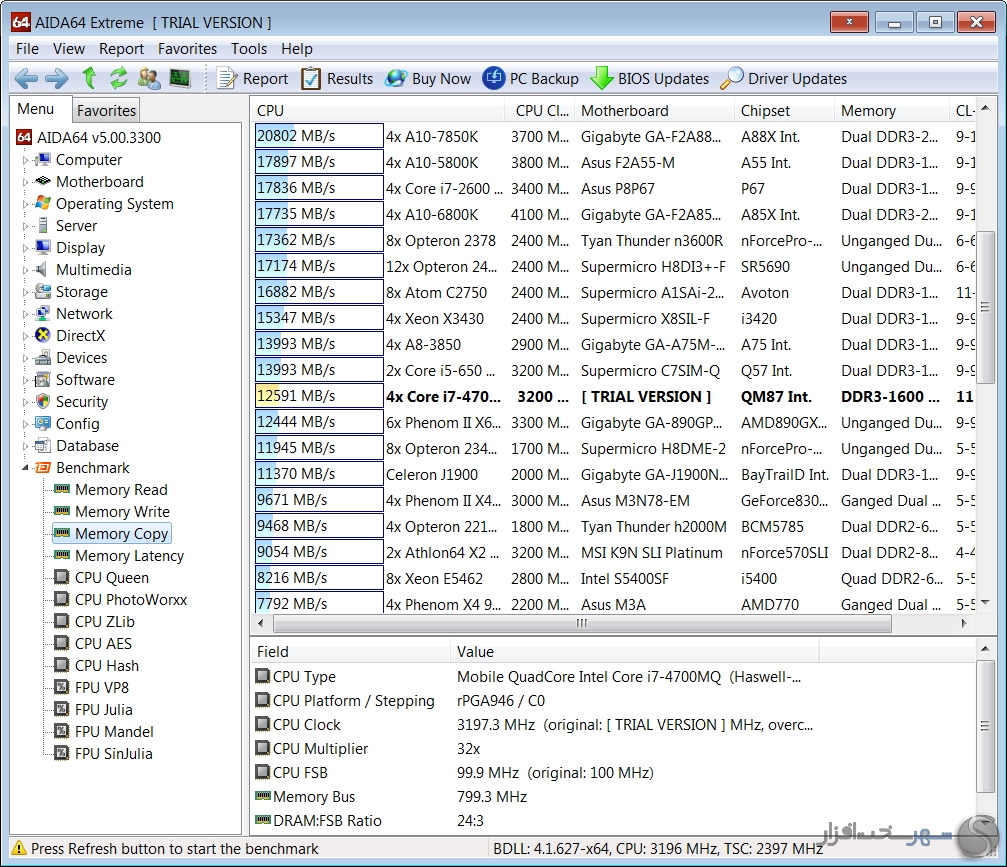Select the Software tree icon
This screenshot has height=867, width=1007.
click(42, 380)
